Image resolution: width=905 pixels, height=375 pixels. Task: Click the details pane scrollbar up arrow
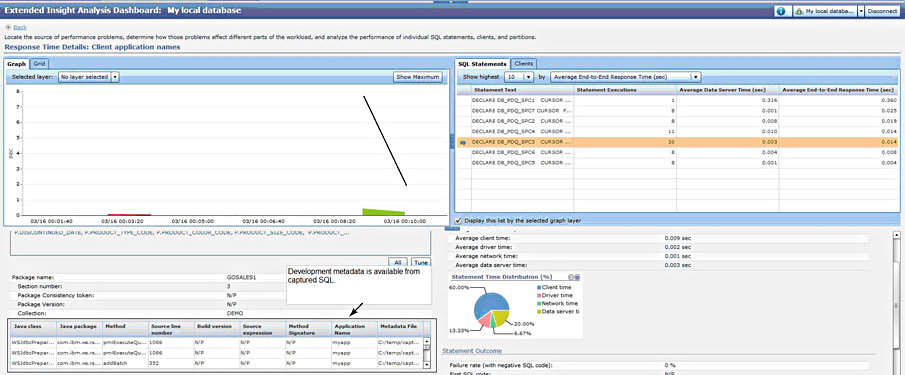896,235
